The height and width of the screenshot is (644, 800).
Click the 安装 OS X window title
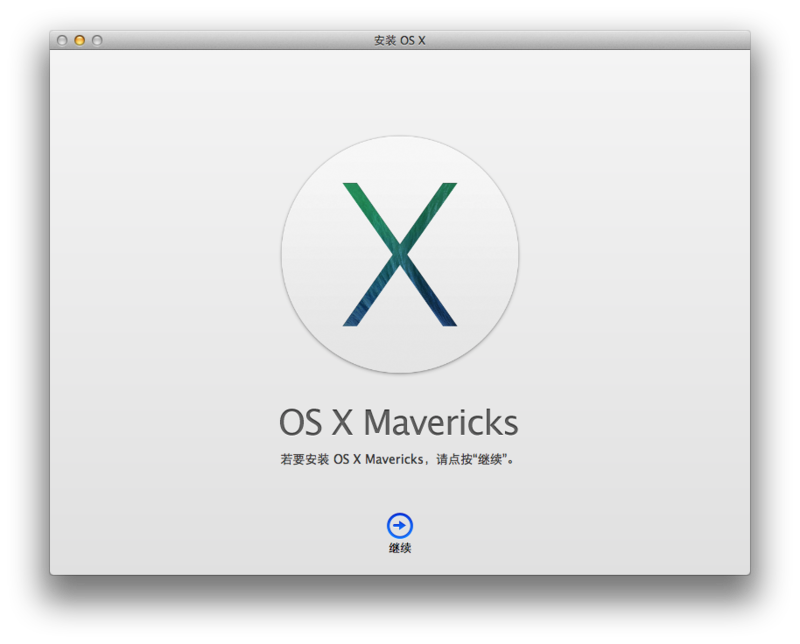click(399, 40)
